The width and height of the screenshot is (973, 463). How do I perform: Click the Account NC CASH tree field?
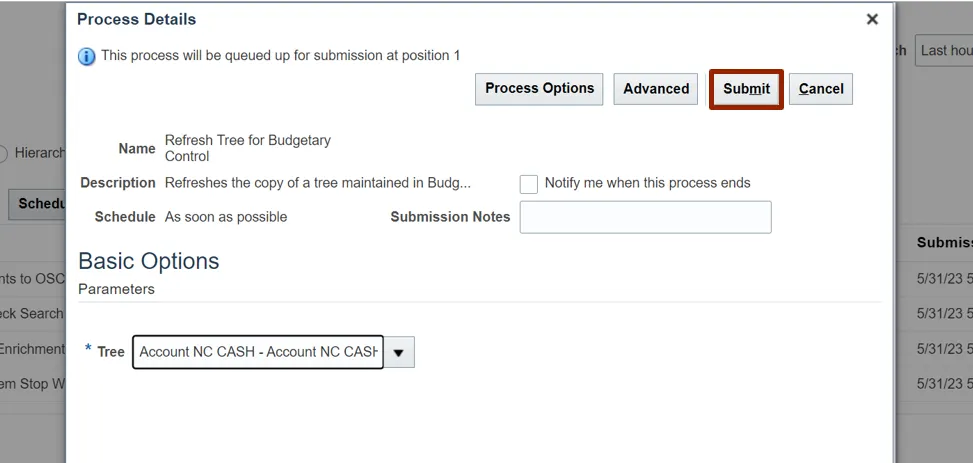point(258,352)
